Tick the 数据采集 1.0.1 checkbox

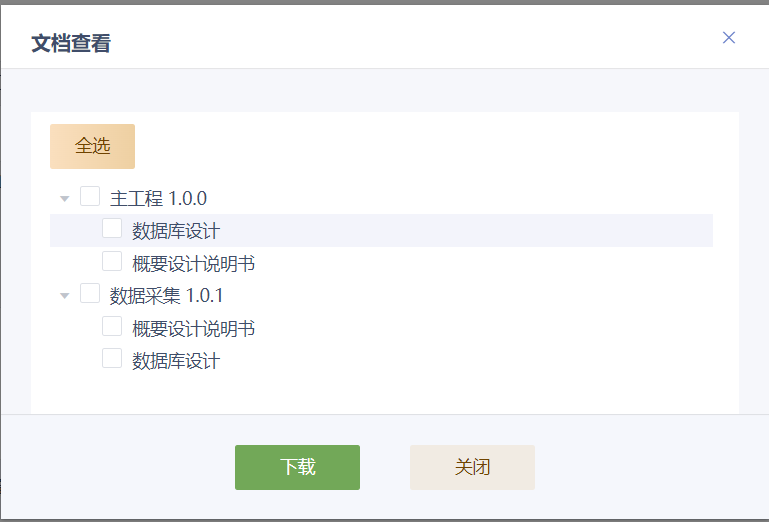coord(90,293)
